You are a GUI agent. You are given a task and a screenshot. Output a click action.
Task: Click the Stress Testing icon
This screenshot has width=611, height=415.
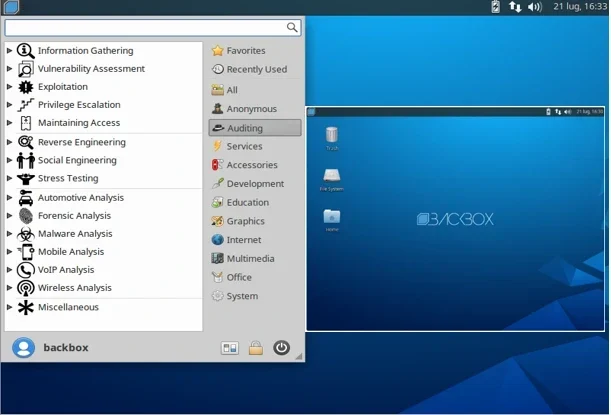coord(26,178)
